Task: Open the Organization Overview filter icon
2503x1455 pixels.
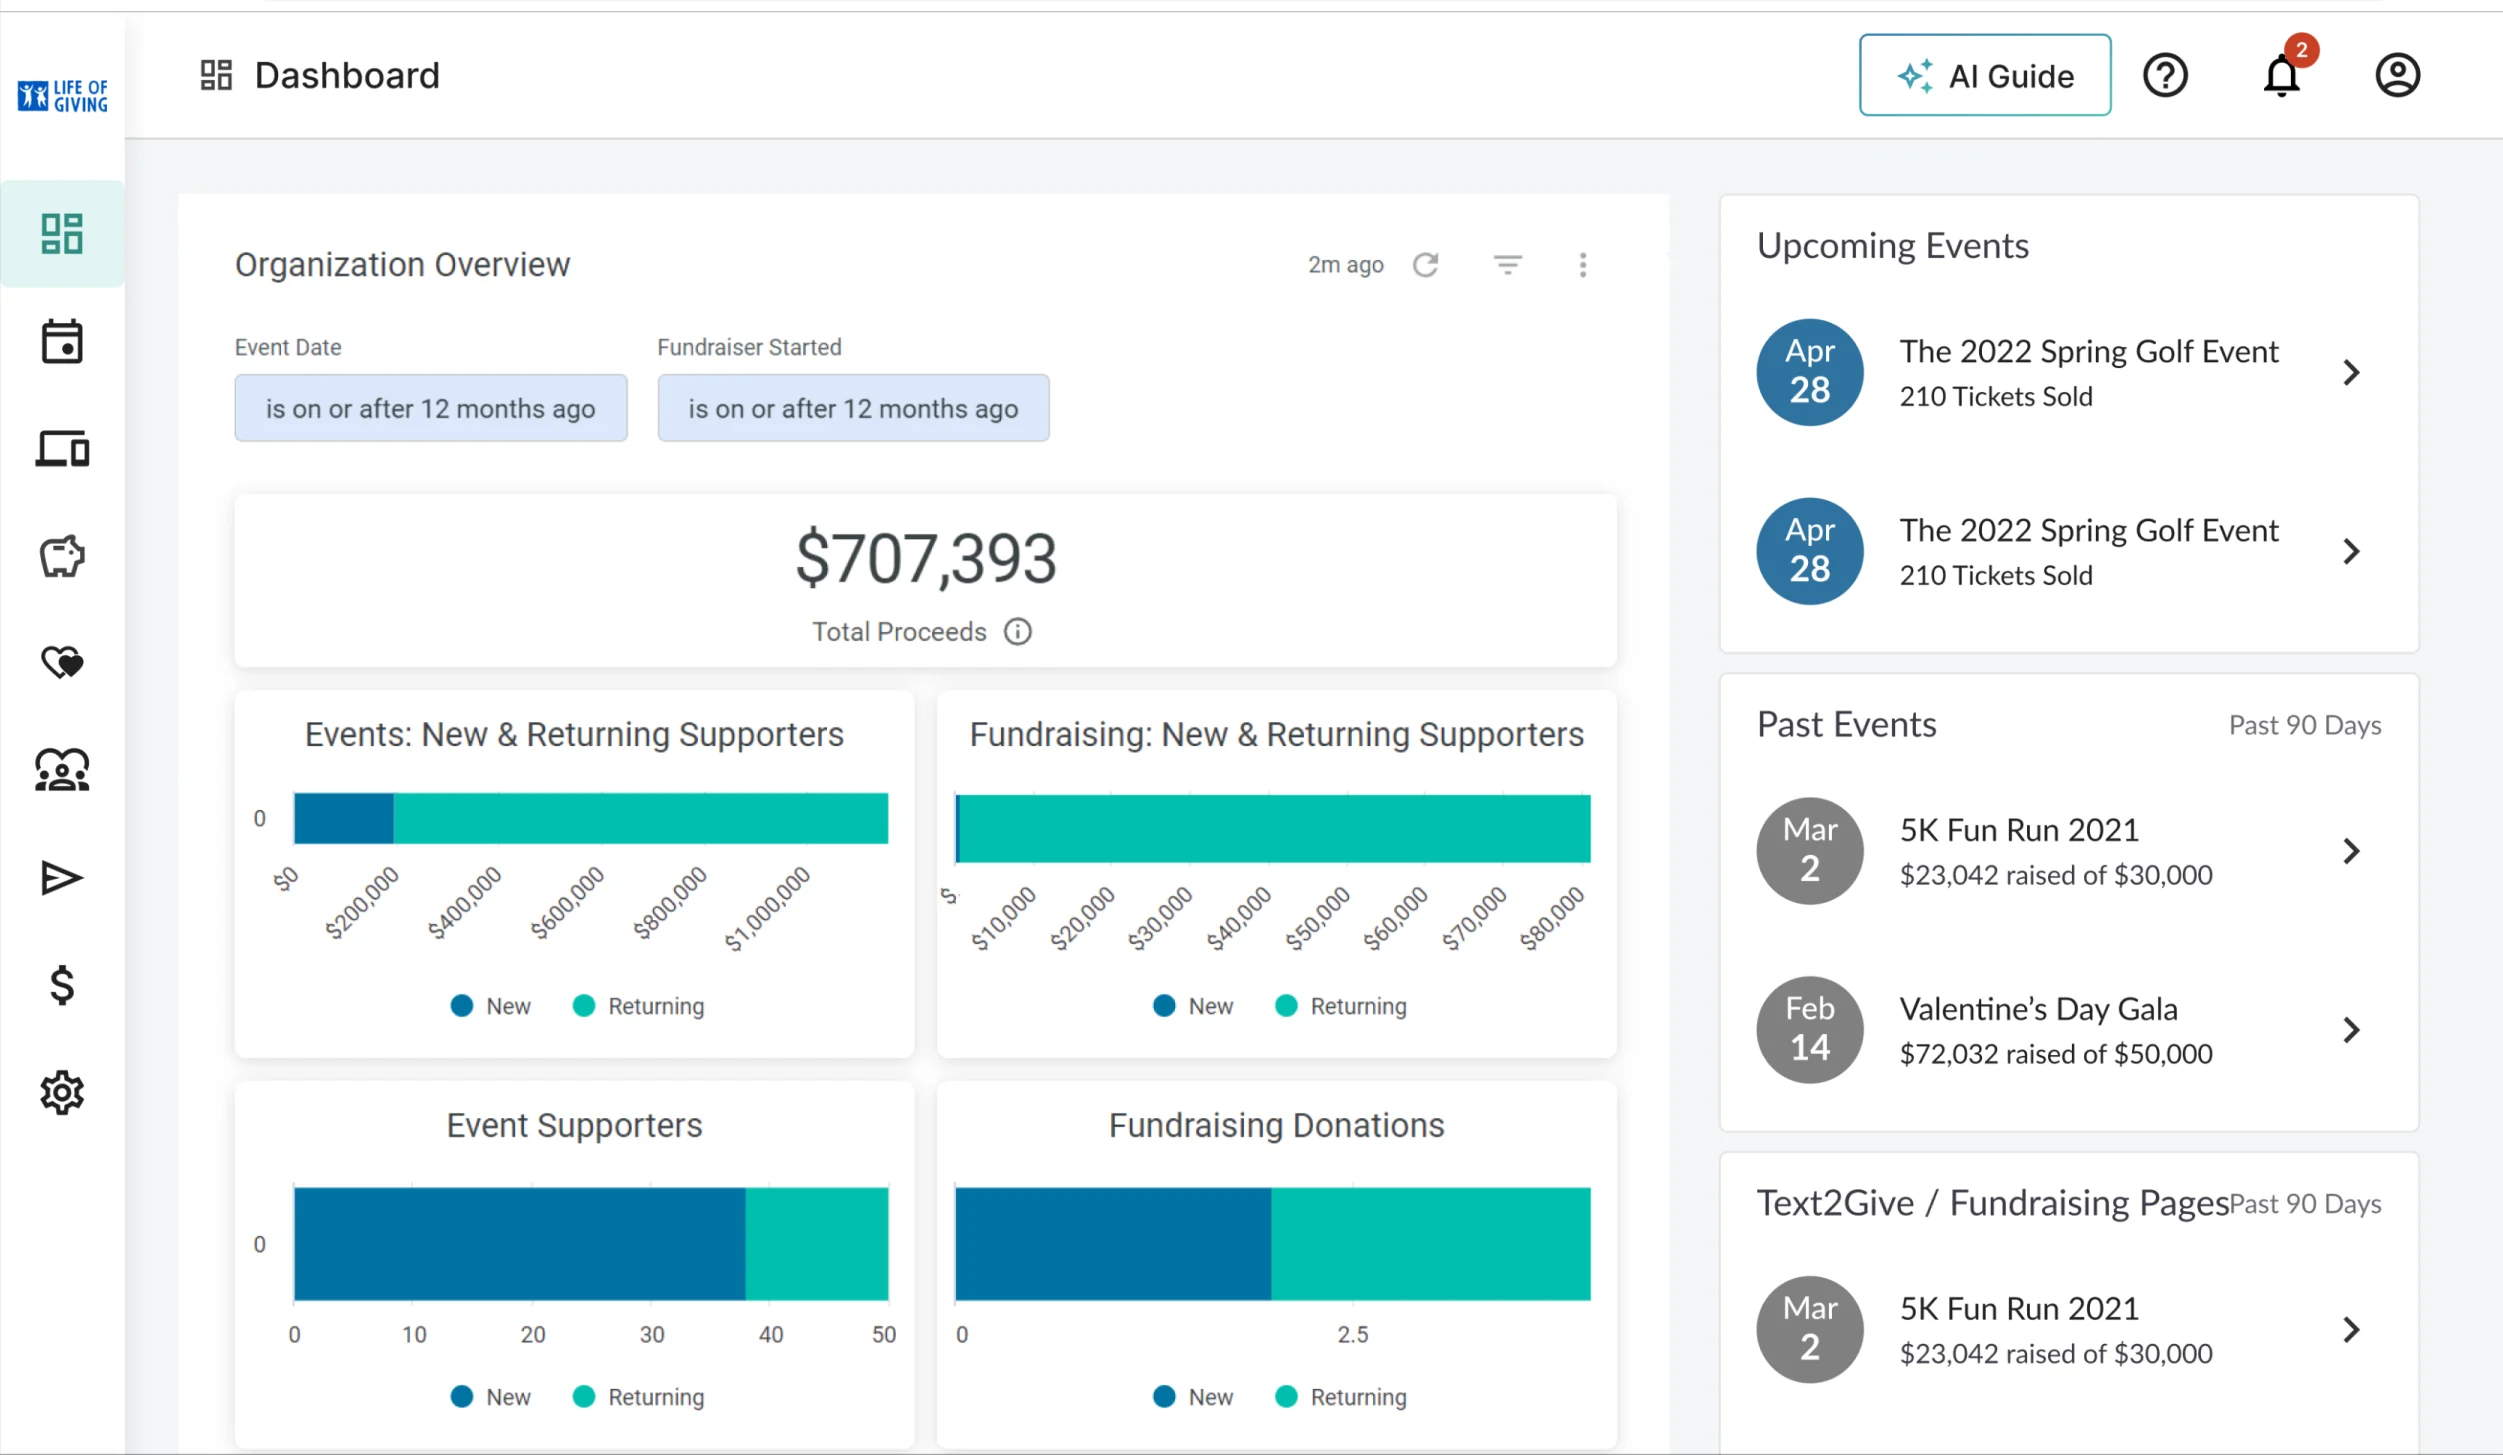Action: point(1508,264)
